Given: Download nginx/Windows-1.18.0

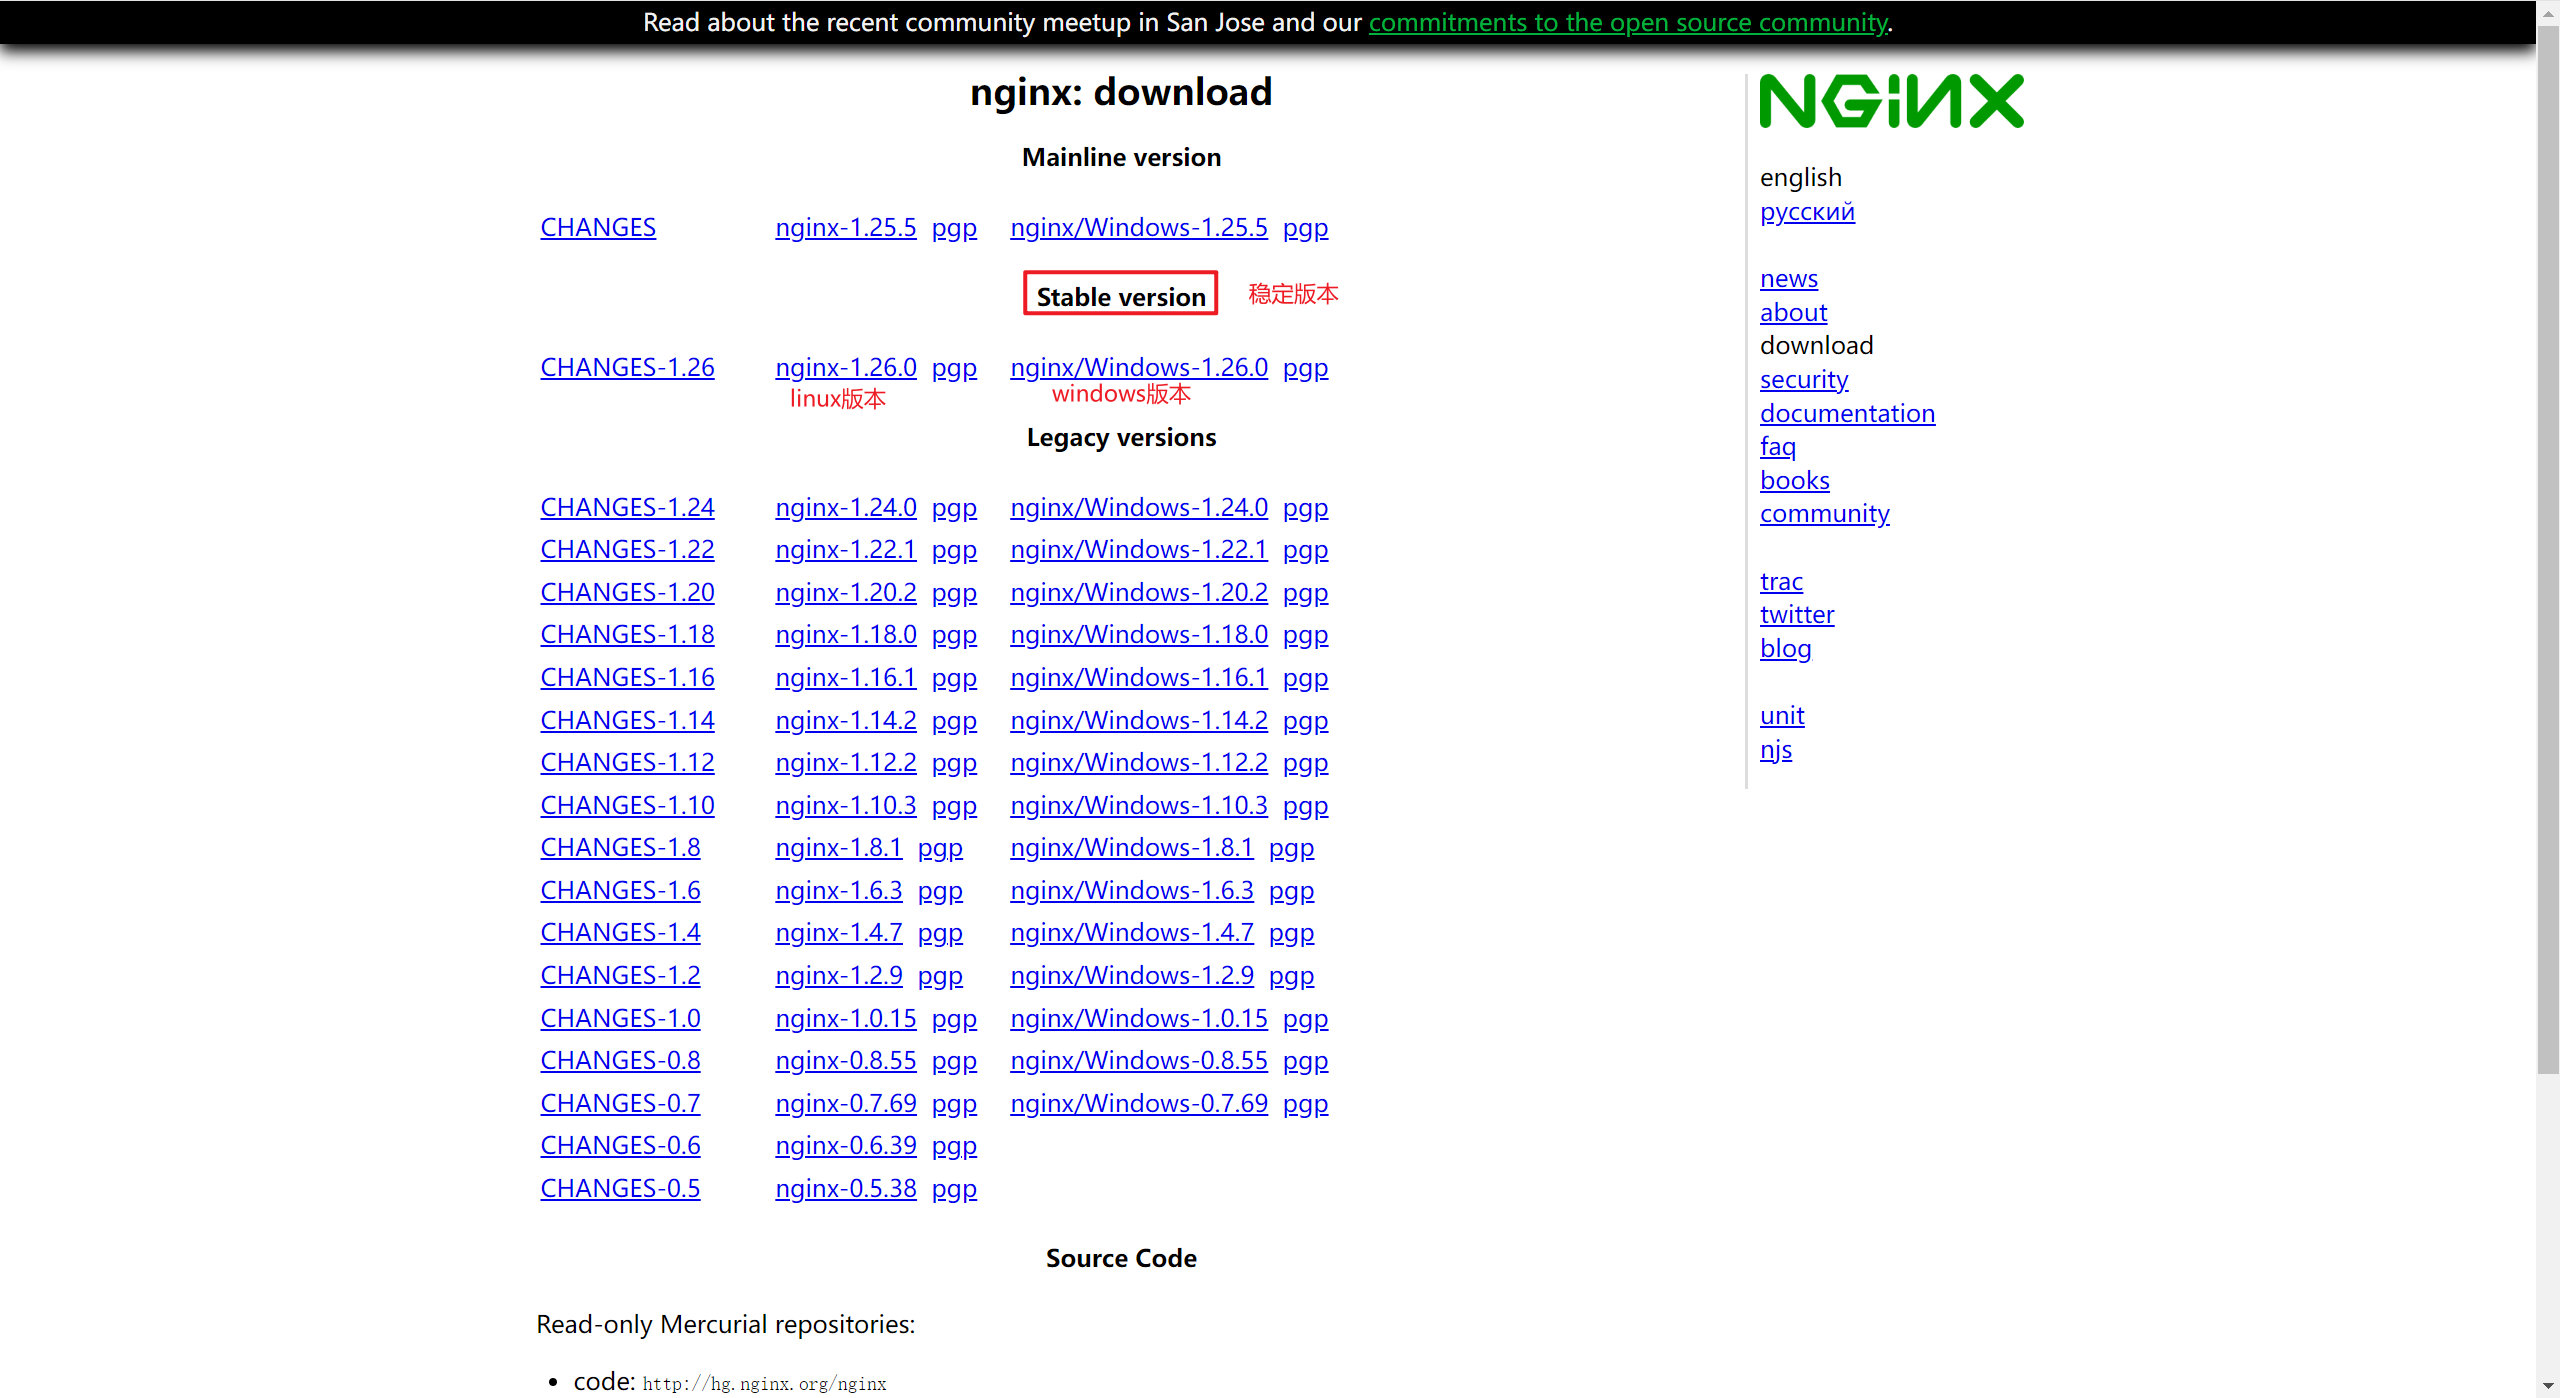Looking at the screenshot, I should (1139, 634).
